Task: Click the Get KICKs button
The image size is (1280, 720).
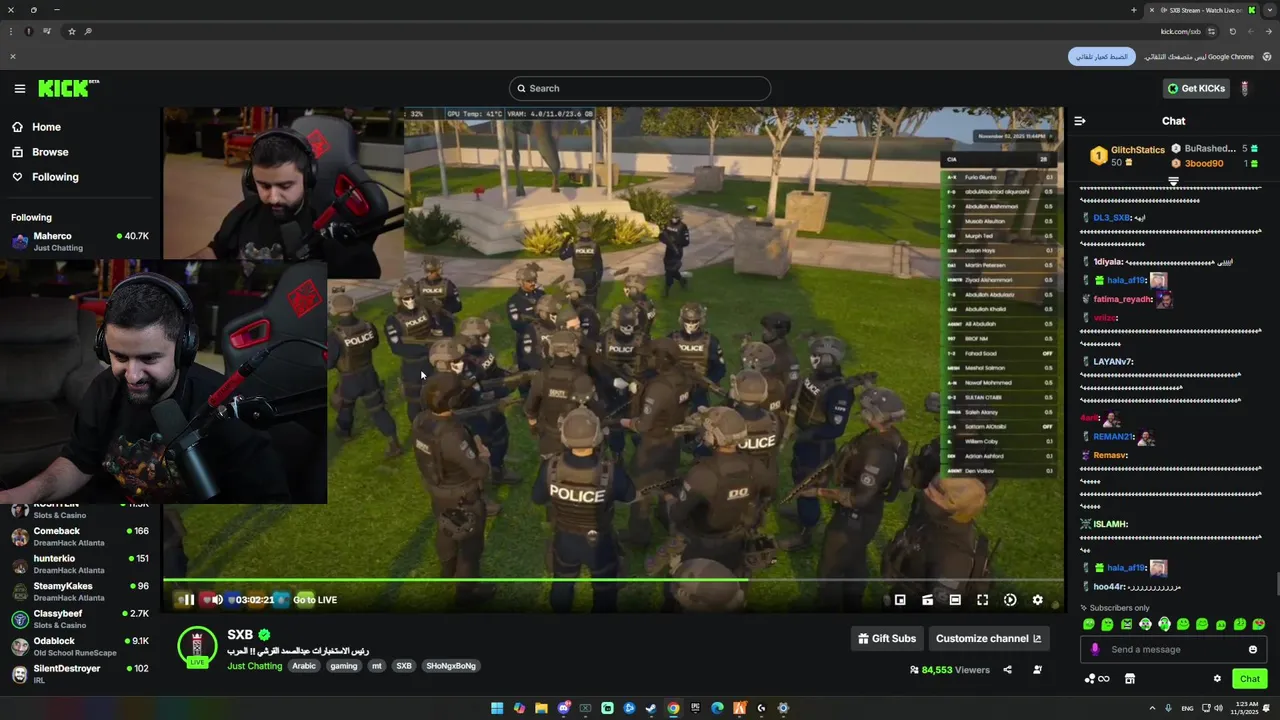Action: point(1196,88)
